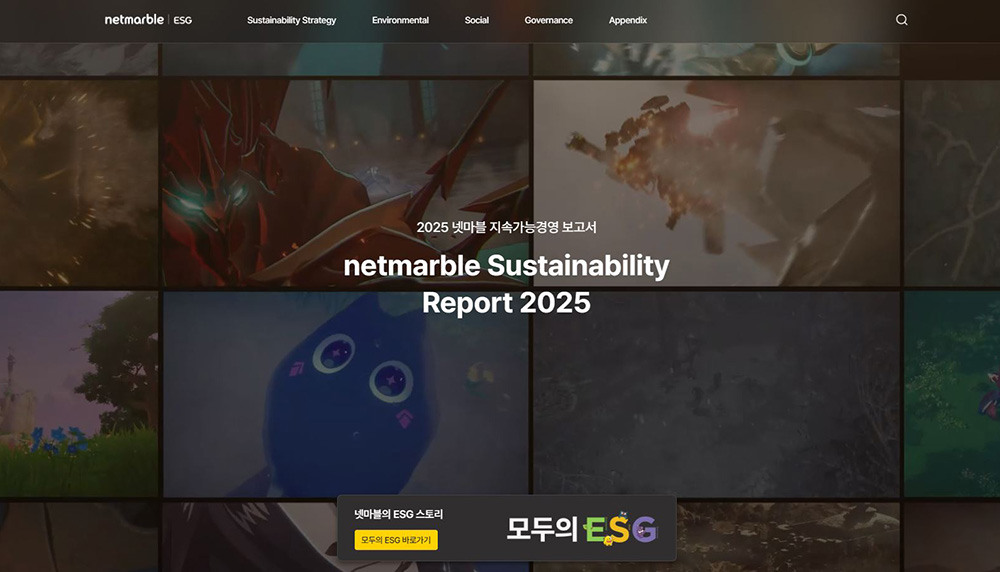Screen dimensions: 1000x572
Task: Select the sparks scene thumbnail at left edge
Action: [78, 183]
